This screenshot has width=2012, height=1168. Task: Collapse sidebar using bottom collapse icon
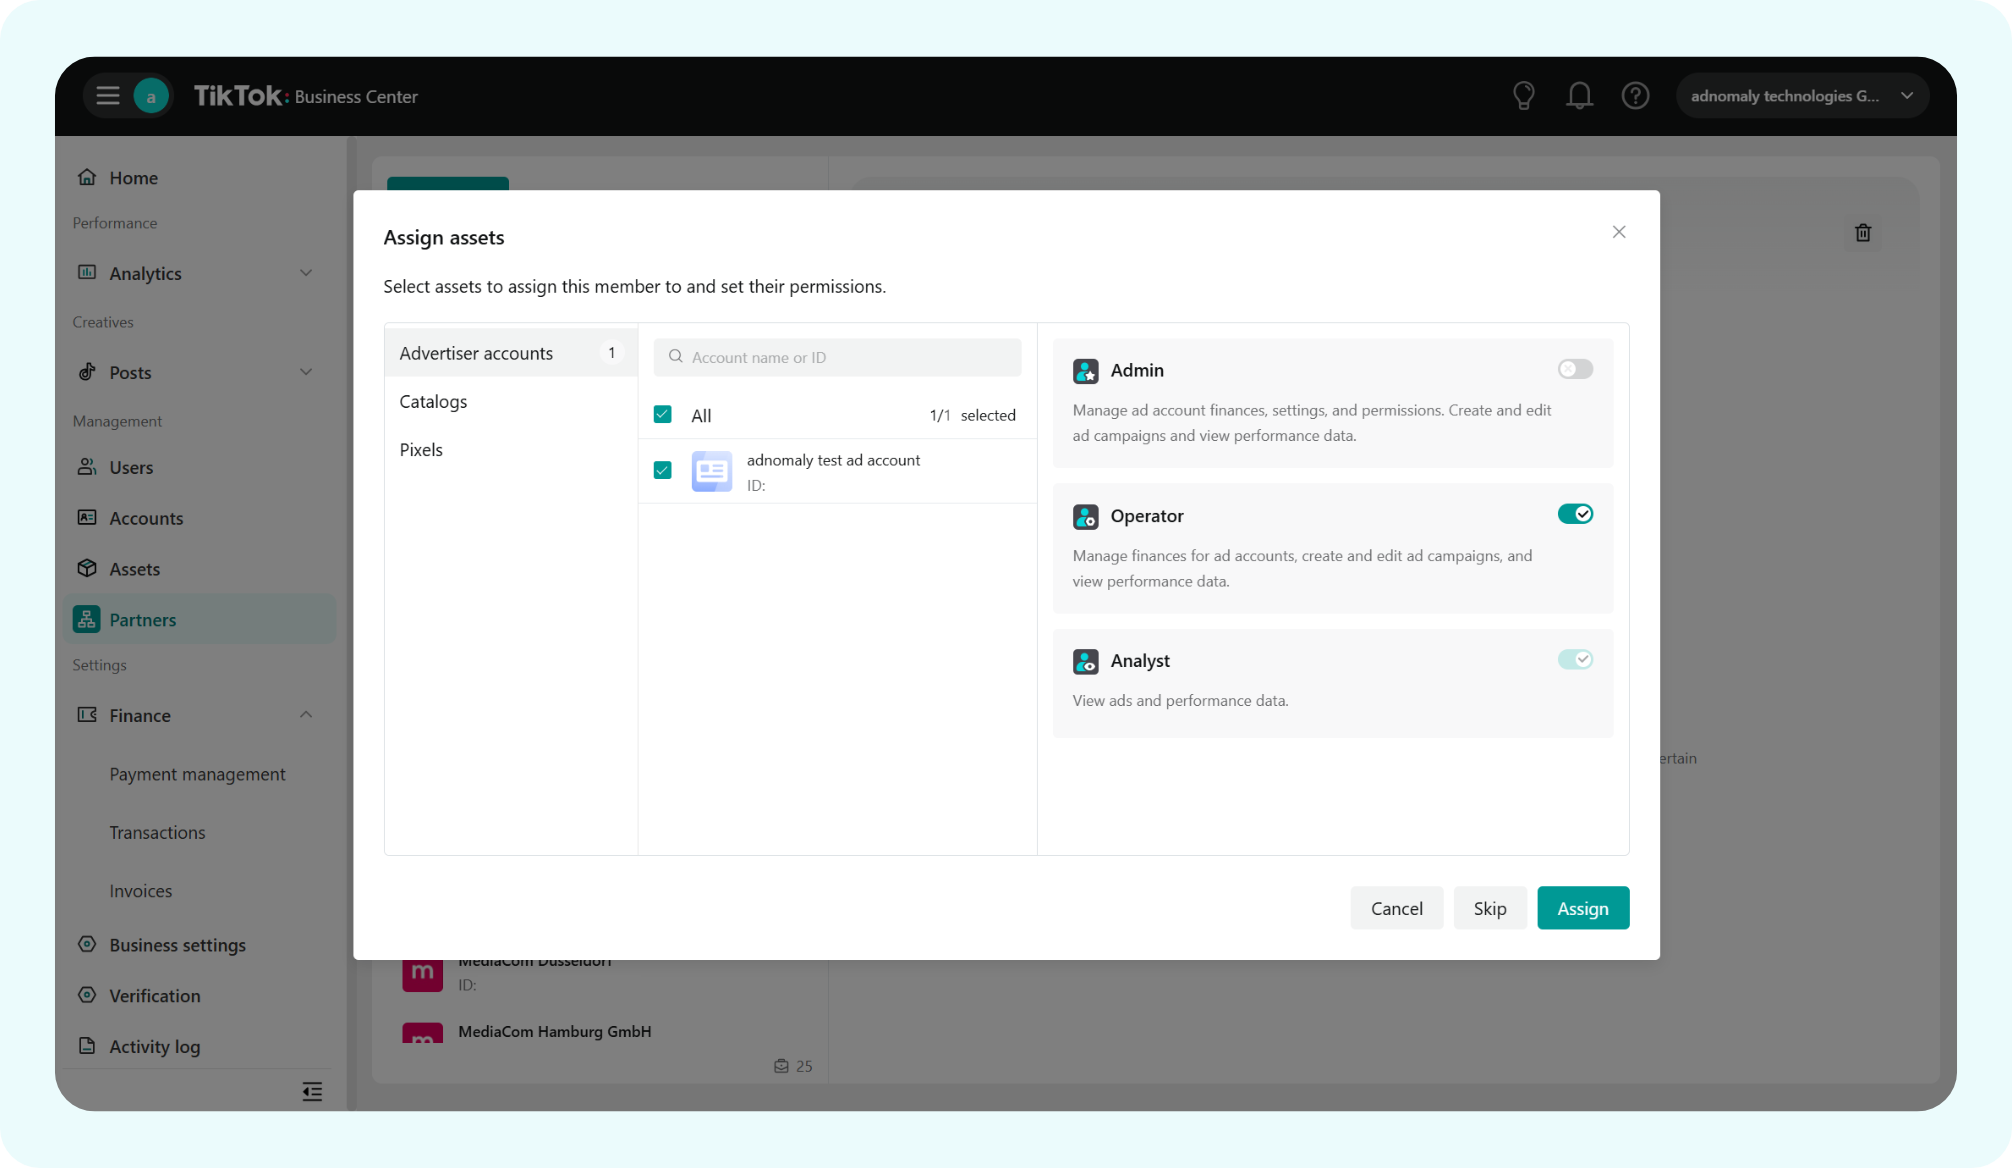312,1091
